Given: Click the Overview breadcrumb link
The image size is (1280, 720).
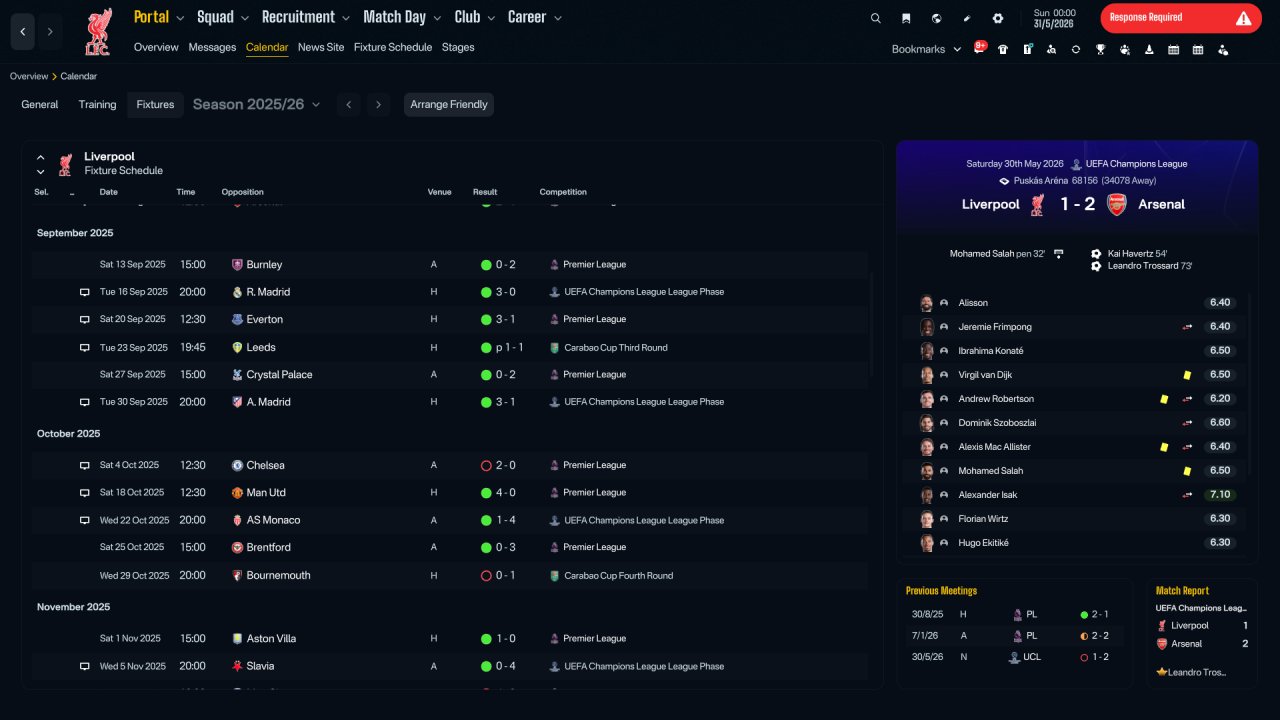Looking at the screenshot, I should tap(29, 76).
